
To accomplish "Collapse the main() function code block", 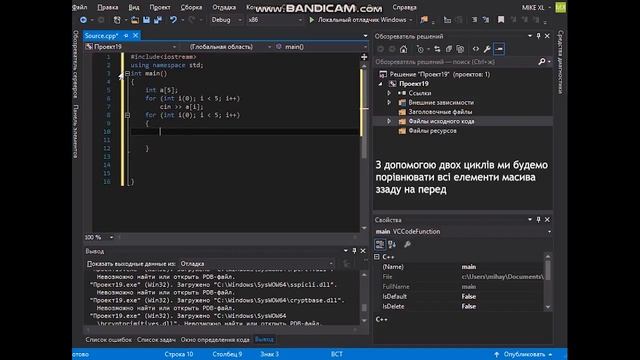I will pyautogui.click(x=127, y=73).
